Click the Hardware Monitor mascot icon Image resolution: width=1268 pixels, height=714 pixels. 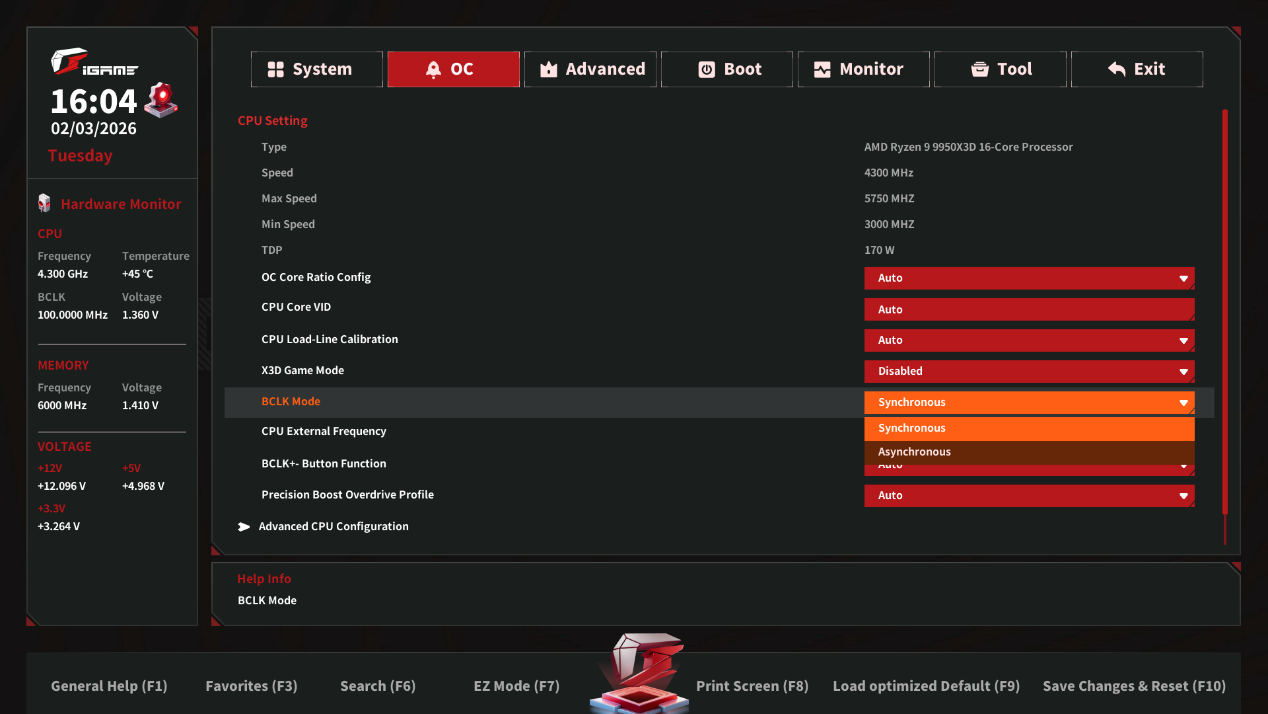(44, 203)
